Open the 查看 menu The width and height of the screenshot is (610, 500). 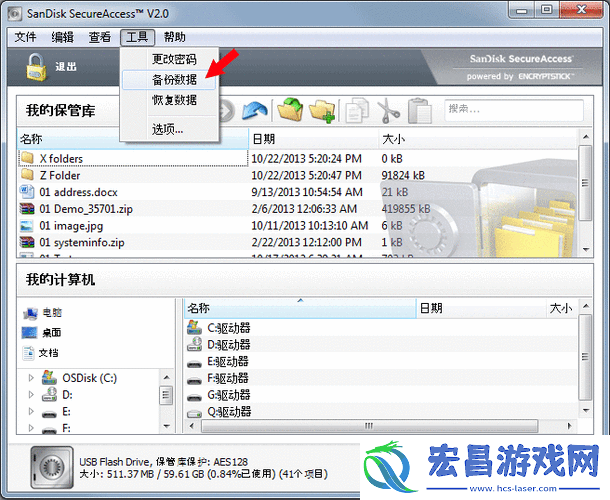100,37
